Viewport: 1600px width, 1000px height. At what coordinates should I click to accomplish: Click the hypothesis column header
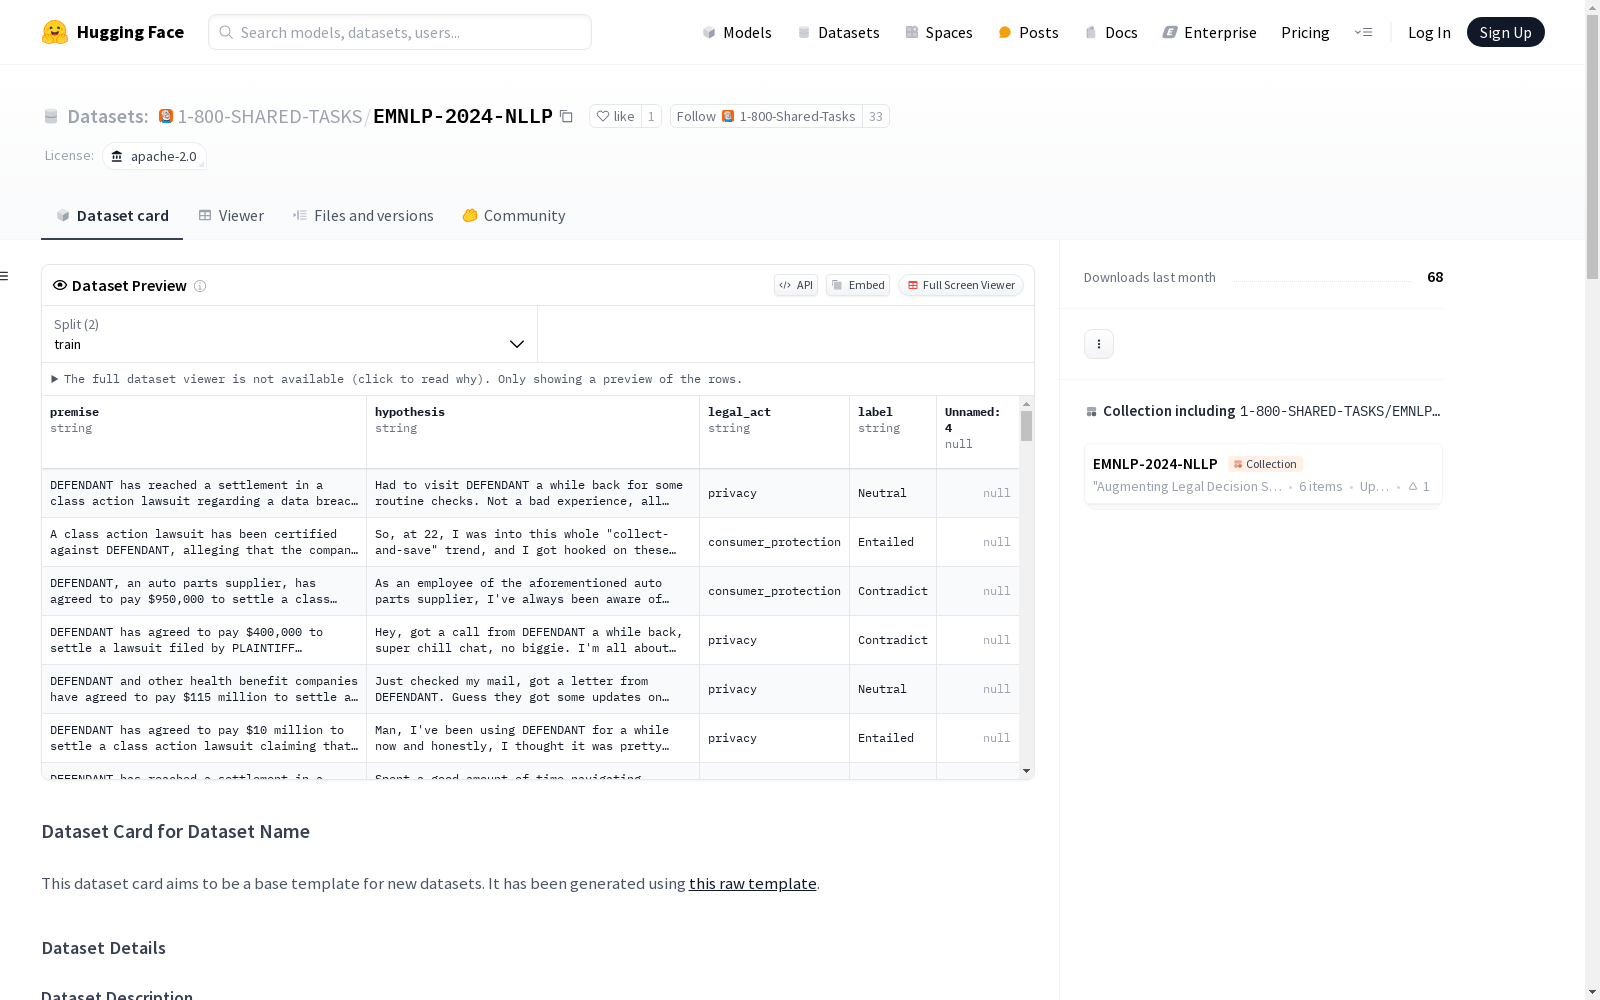(533, 432)
